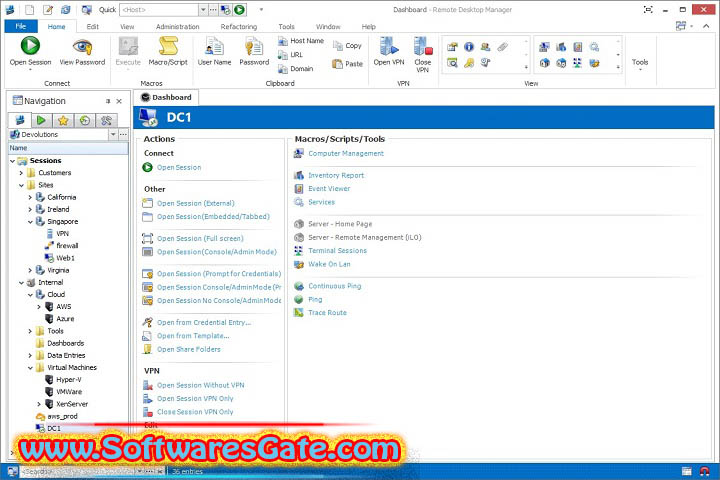The width and height of the screenshot is (720, 480).
Task: Collapse the Singapore site
Action: pos(30,222)
